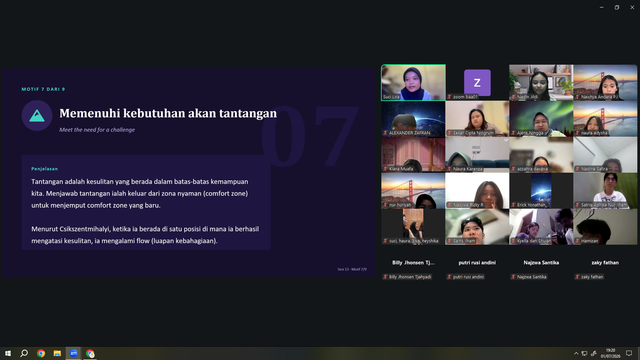Image resolution: width=640 pixels, height=360 pixels.
Task: Click muted mic icon beside putri rusi andini
Action: coord(449,277)
